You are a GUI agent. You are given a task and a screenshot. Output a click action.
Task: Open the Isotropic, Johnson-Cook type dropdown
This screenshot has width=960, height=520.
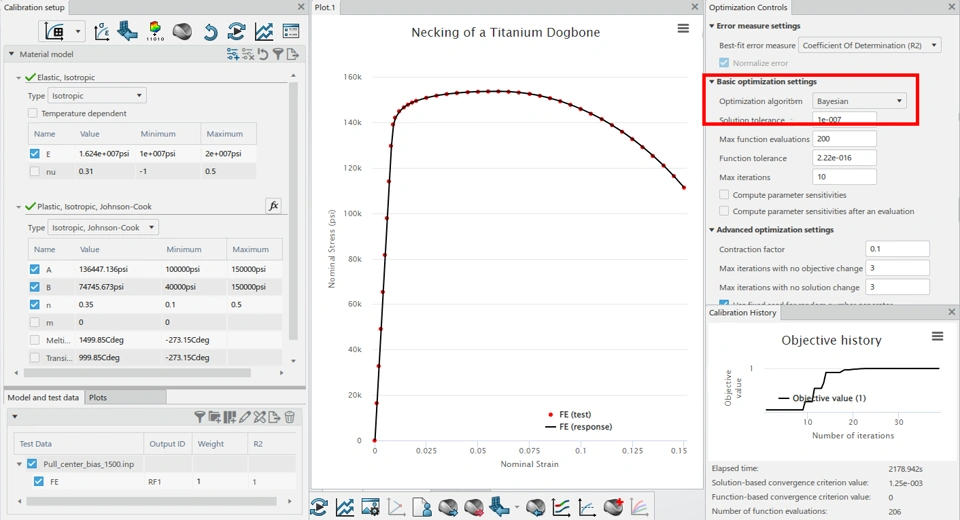103,227
